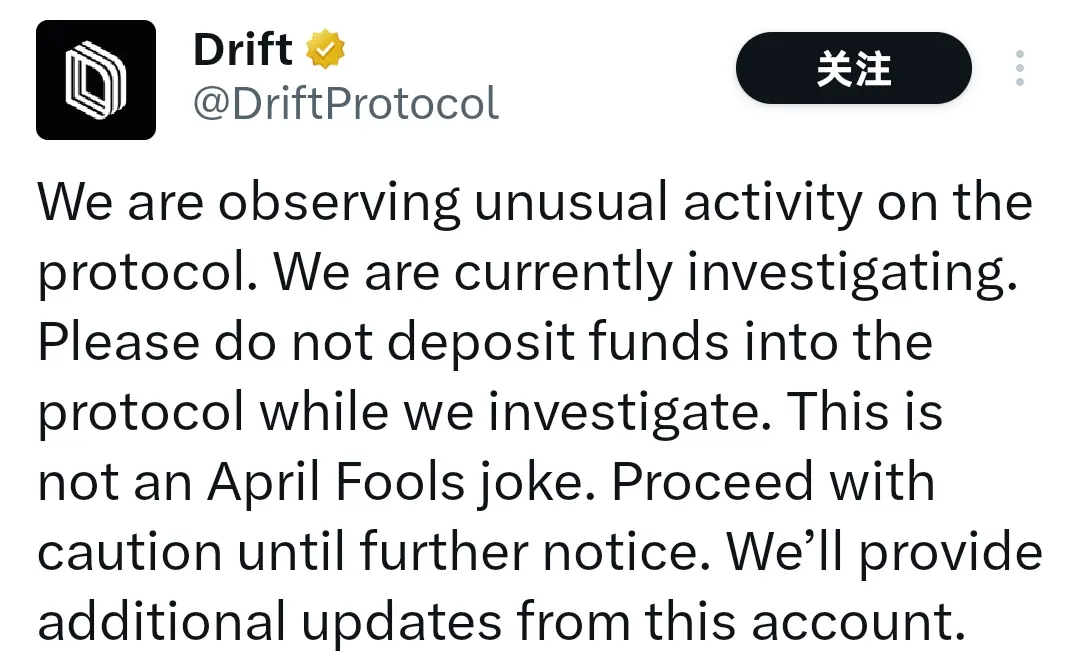Image resolution: width=1080 pixels, height=663 pixels.
Task: Open the Drift display name link
Action: (x=242, y=50)
